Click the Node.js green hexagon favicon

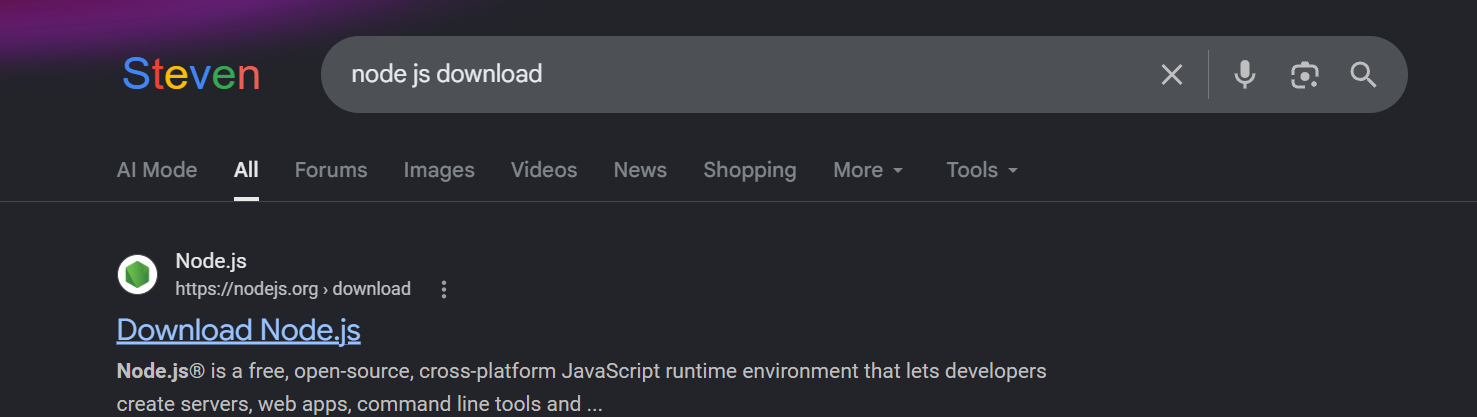click(x=138, y=274)
